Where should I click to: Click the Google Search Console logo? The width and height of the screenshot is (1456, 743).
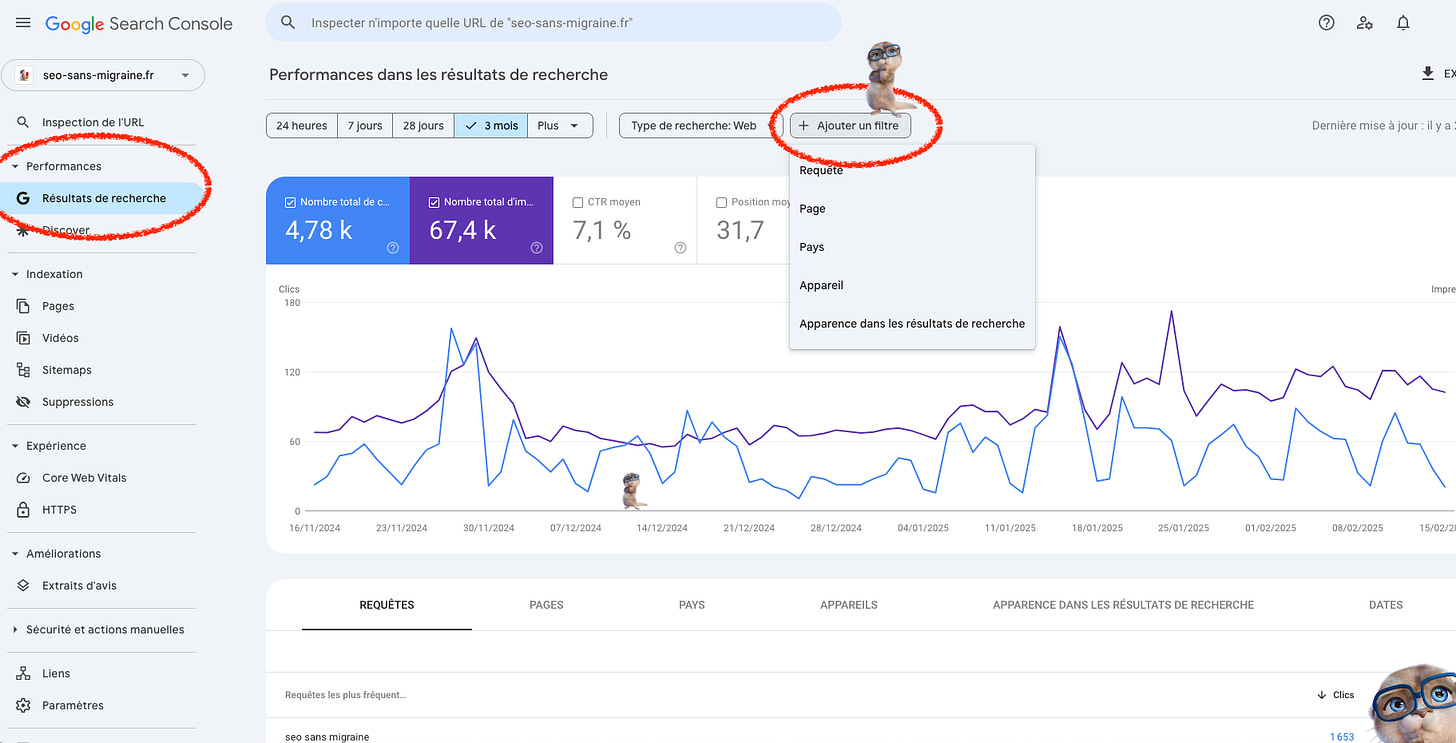coord(139,23)
